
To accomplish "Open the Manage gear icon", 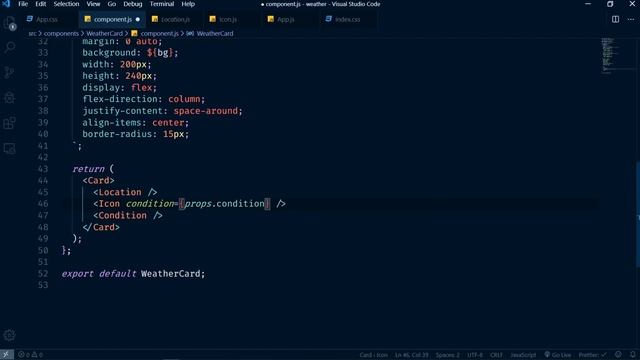I will 10,335.
